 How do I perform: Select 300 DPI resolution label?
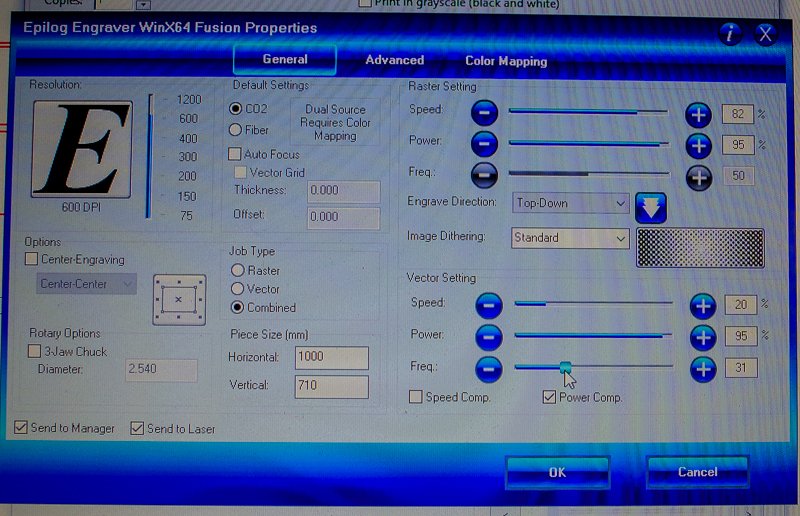tap(188, 157)
